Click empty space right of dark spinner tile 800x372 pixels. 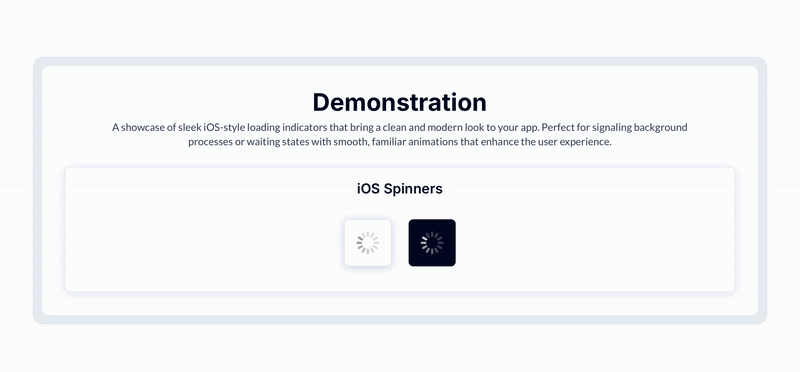[x=594, y=242]
